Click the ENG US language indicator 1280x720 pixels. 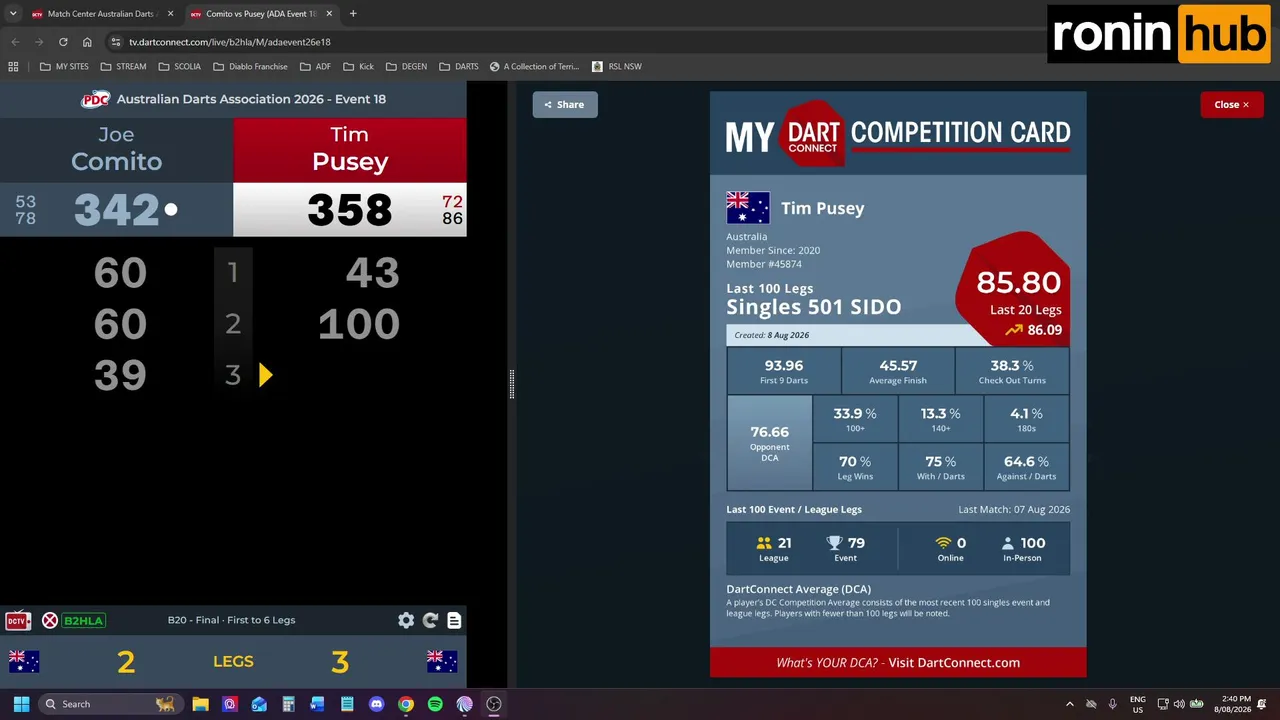point(1138,704)
